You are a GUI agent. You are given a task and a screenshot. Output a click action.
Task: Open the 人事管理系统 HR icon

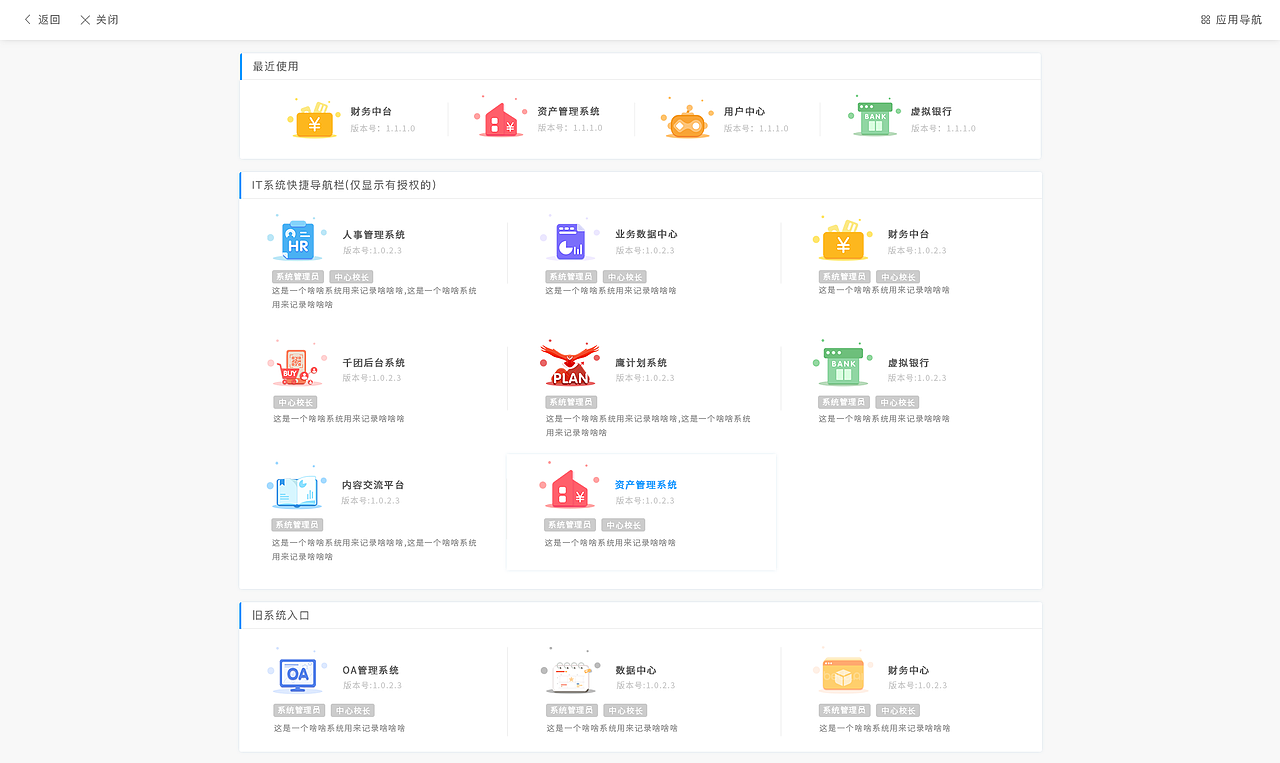click(297, 240)
